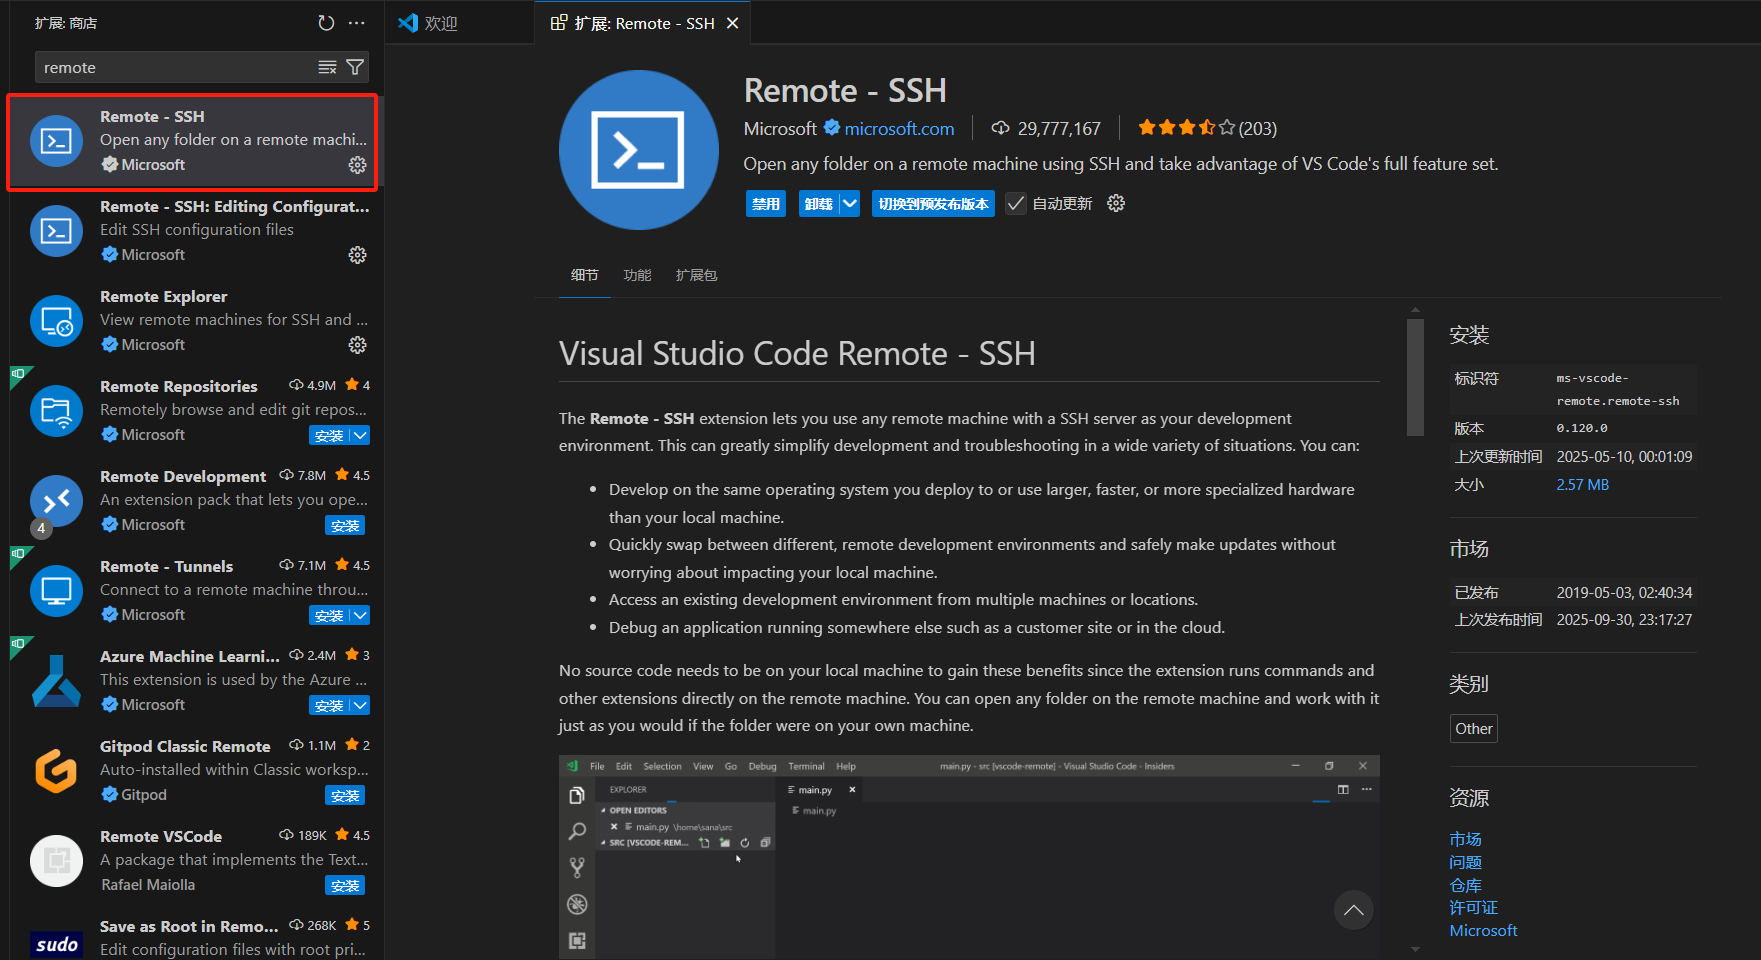Viewport: 1761px width, 960px height.
Task: Select the Remote VSCode extension icon
Action: pyautogui.click(x=56, y=861)
